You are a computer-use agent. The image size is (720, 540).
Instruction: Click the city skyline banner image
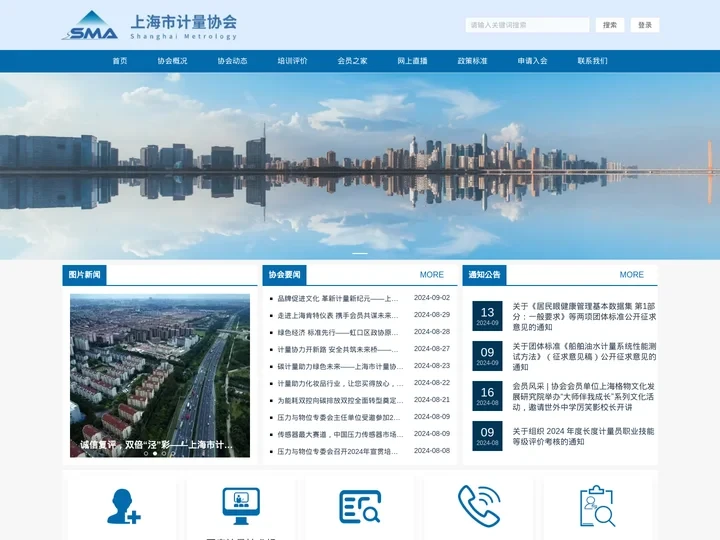pyautogui.click(x=360, y=166)
